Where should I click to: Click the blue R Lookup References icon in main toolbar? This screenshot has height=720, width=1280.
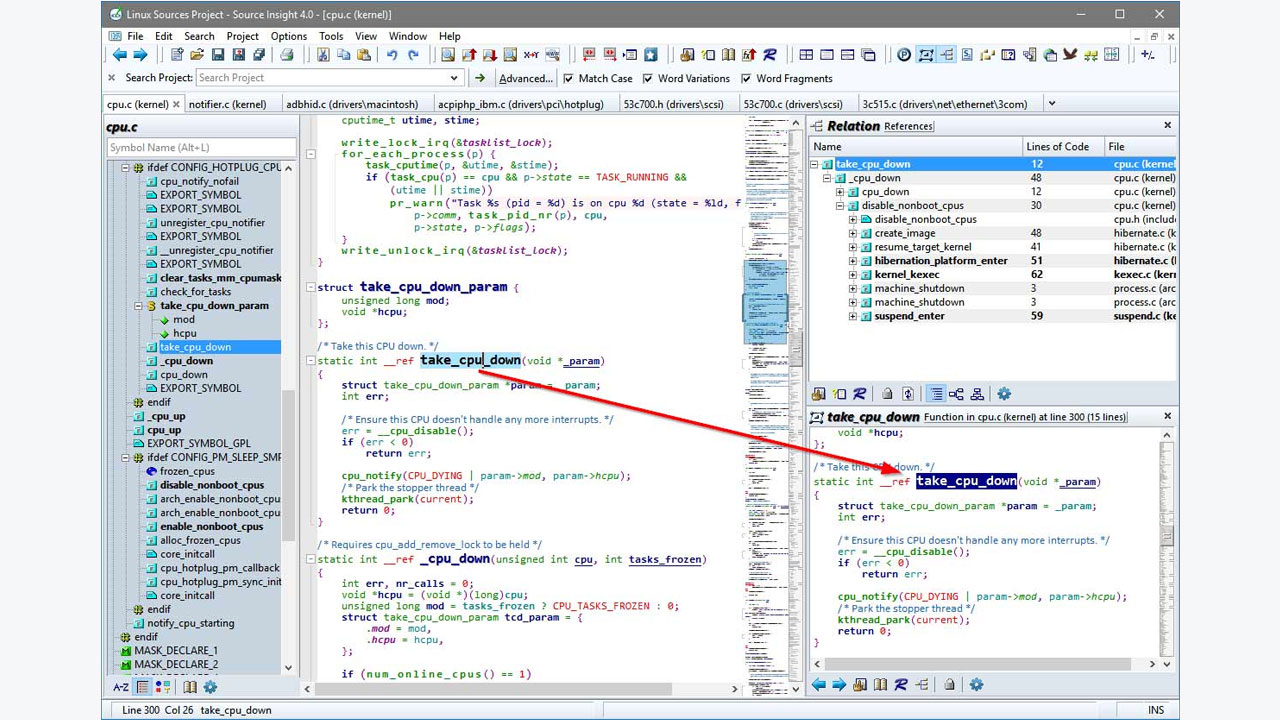click(770, 55)
